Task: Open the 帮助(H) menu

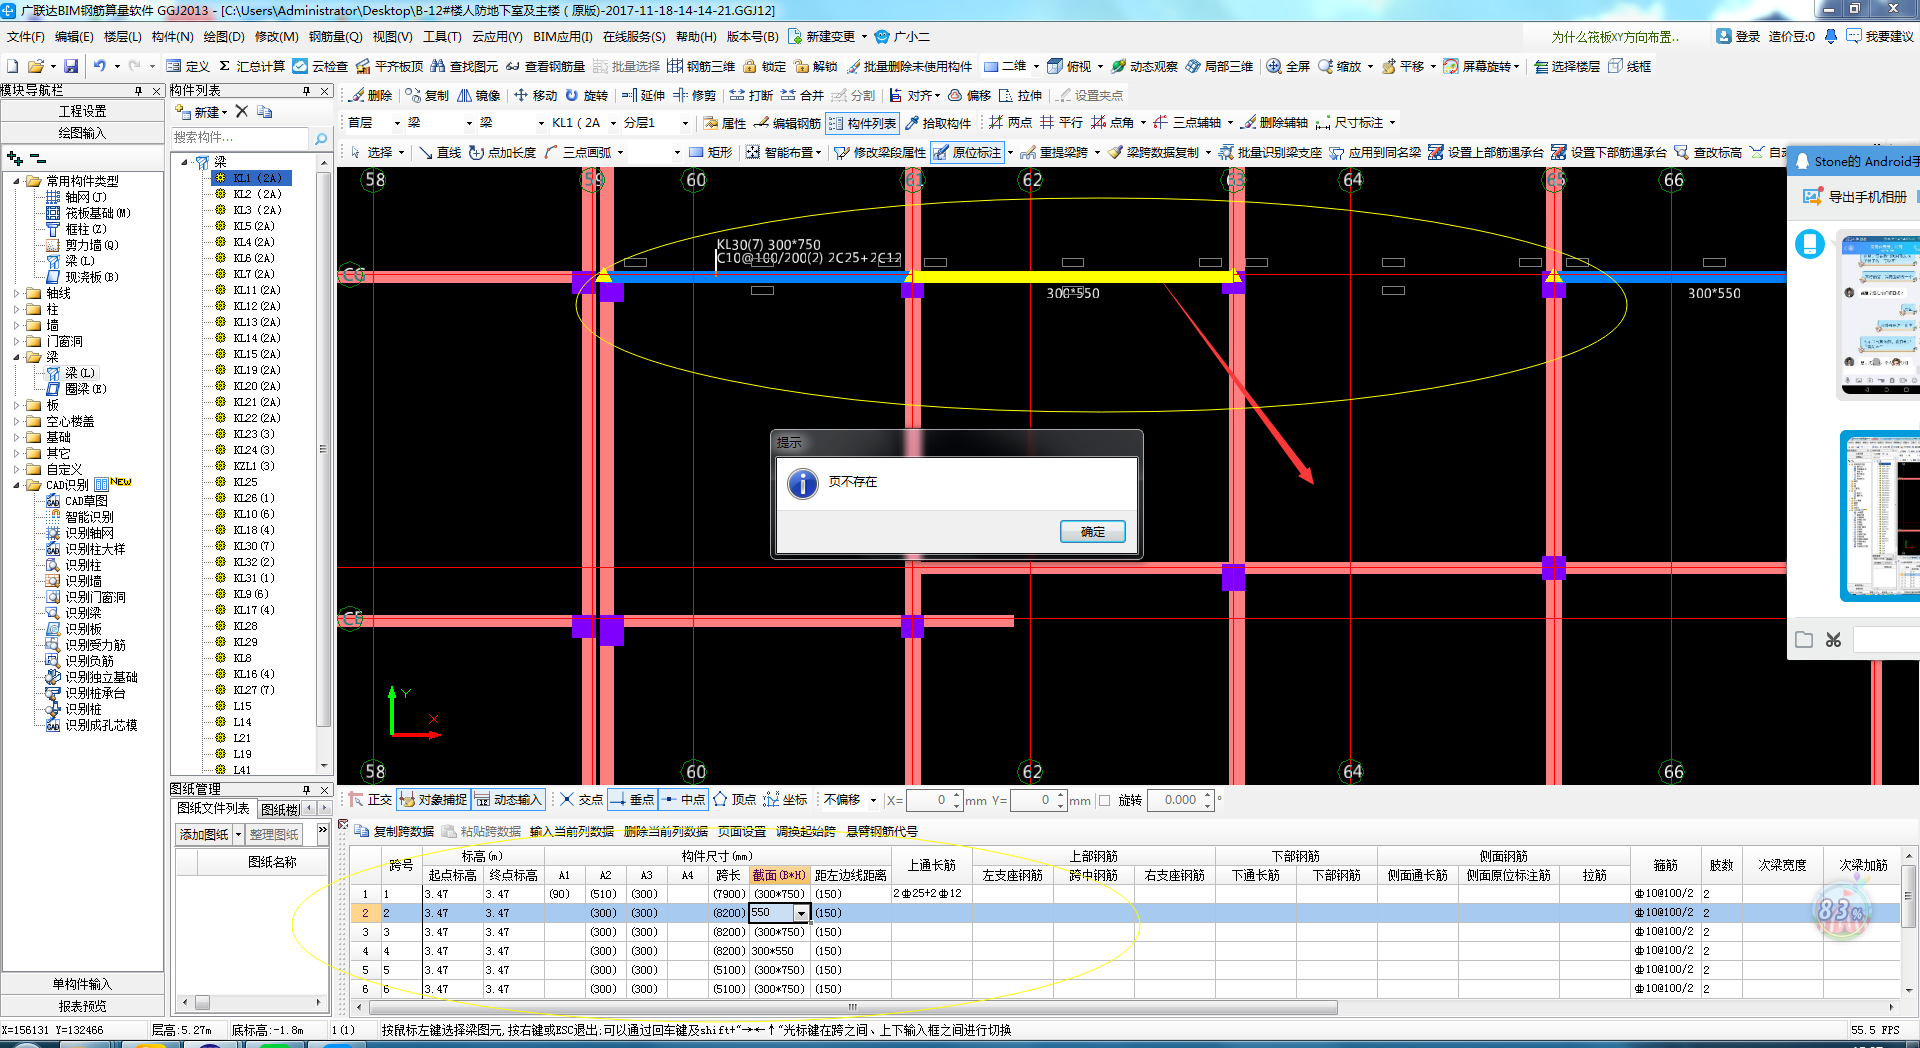Action: 696,37
